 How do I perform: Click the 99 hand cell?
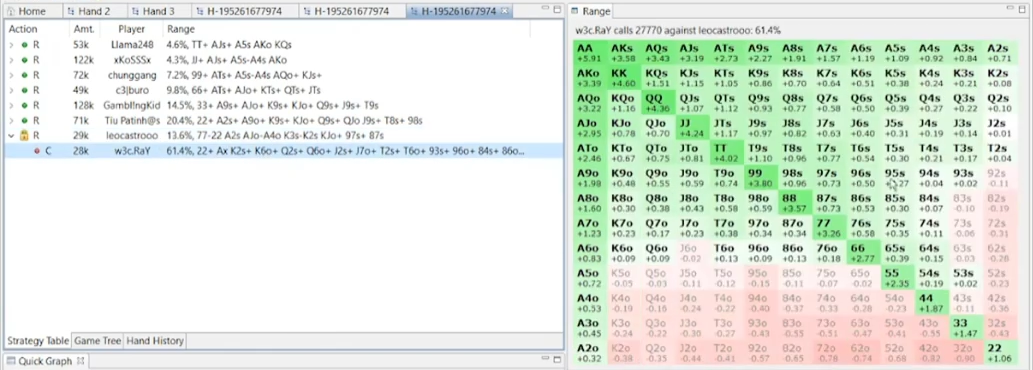point(762,177)
